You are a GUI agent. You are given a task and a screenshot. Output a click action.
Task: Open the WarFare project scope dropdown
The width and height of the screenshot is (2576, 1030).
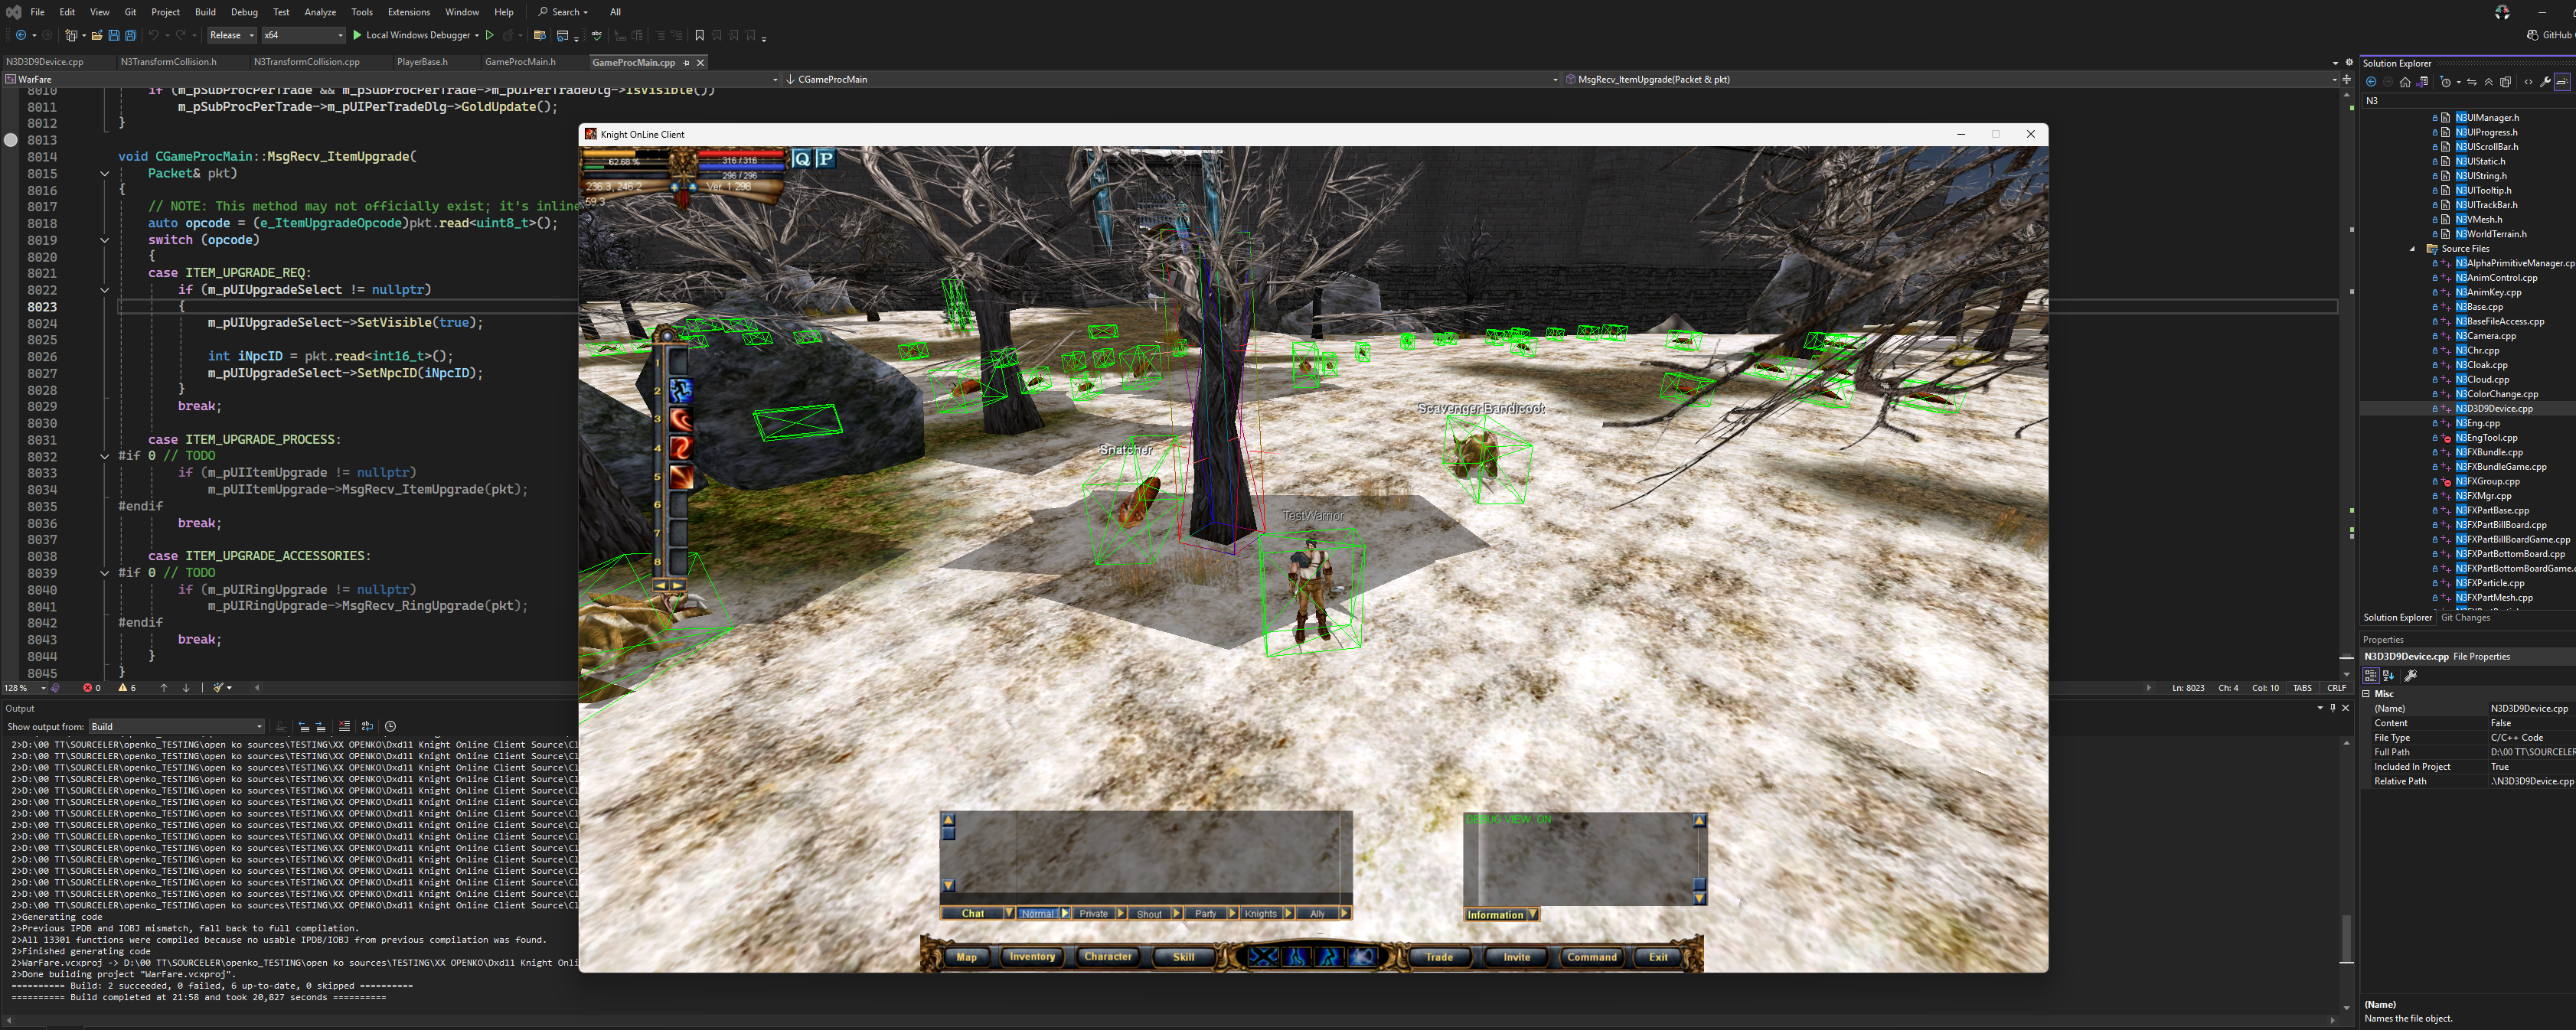coord(391,79)
